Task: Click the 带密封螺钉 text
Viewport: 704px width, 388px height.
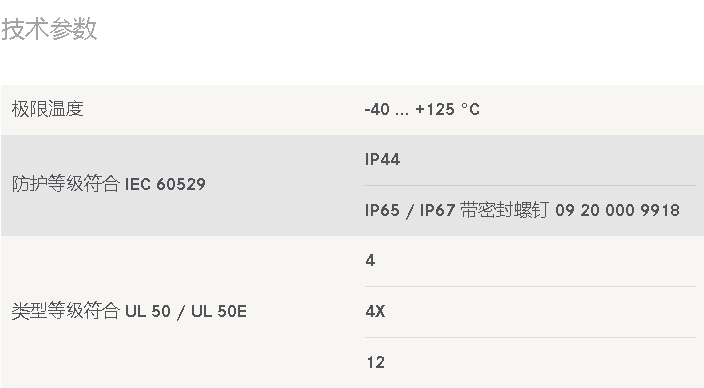Action: 505,210
